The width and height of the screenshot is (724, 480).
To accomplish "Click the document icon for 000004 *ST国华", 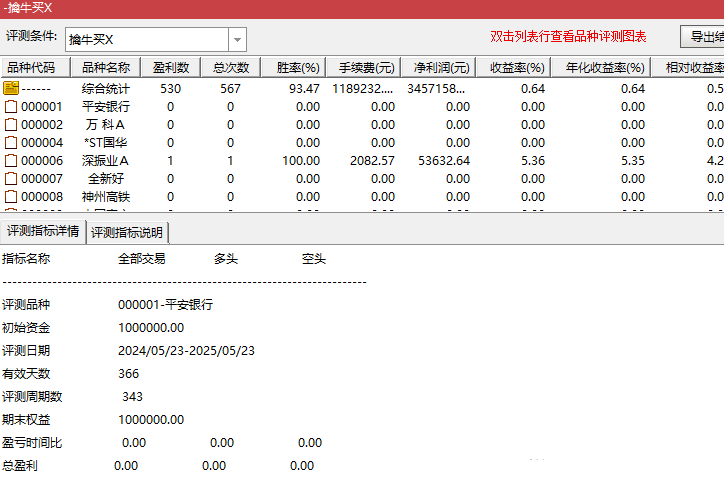I will pyautogui.click(x=11, y=143).
